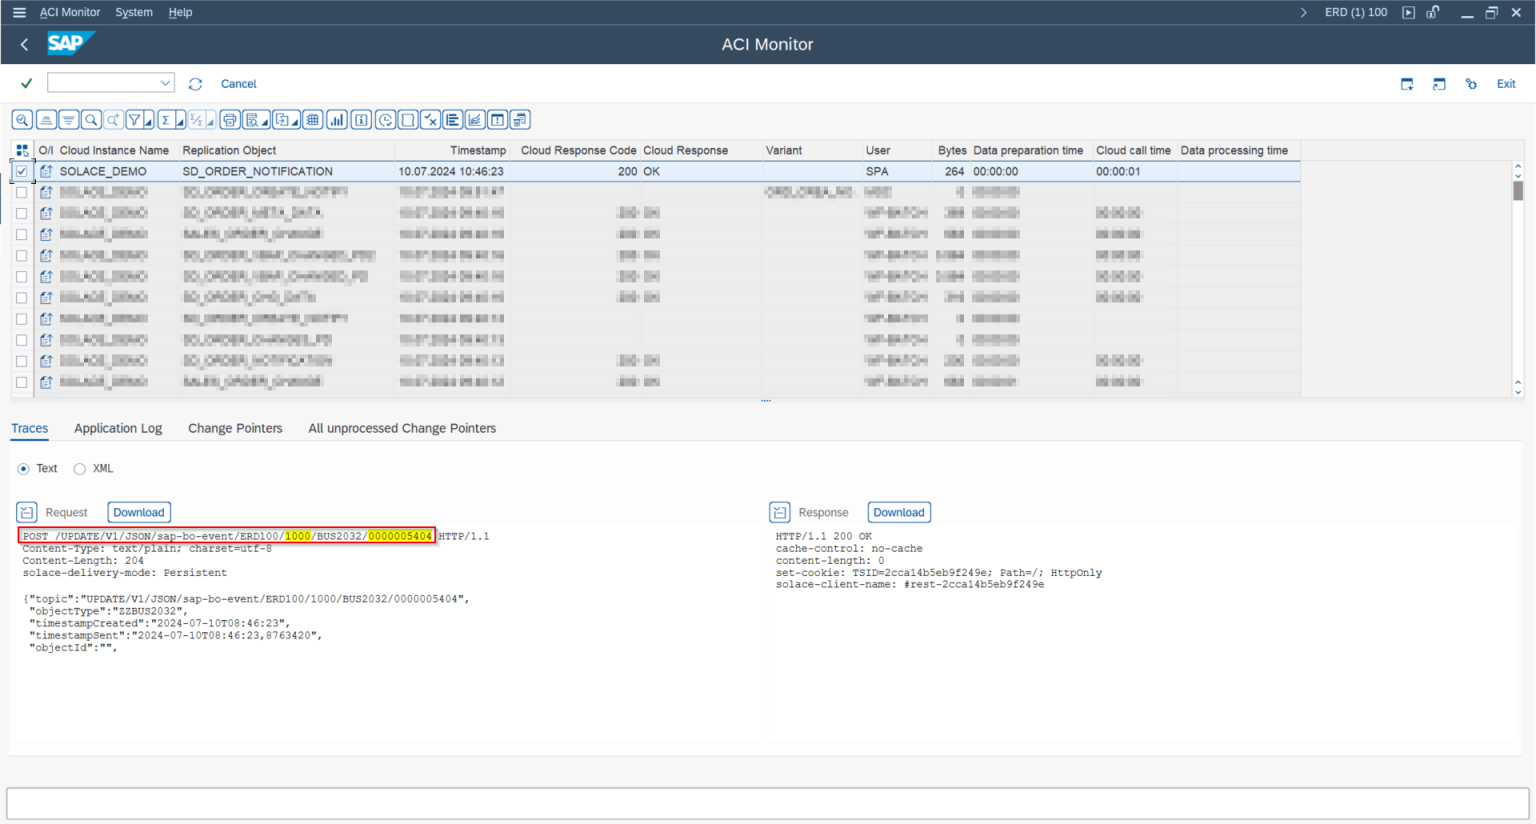
Task: Click the Information icon in the toolbar
Action: (359, 119)
